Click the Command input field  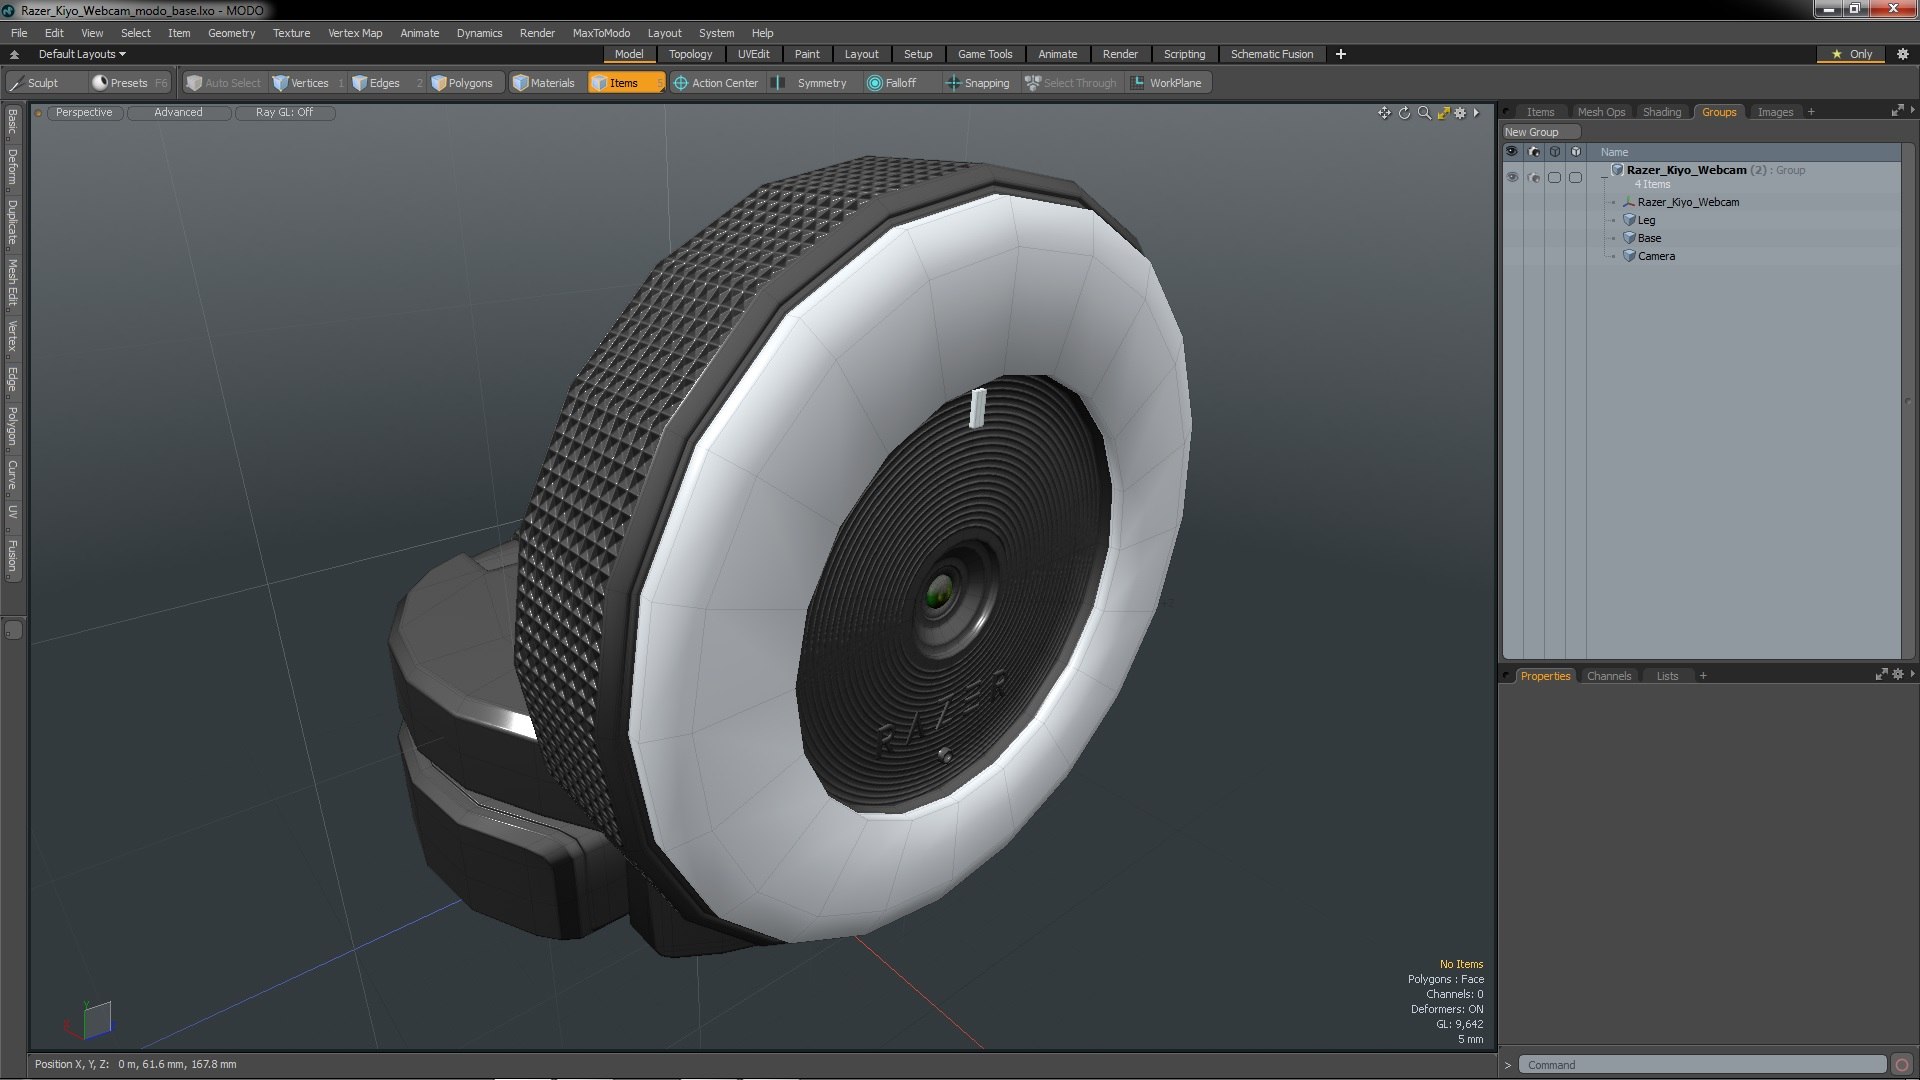pyautogui.click(x=1702, y=1065)
